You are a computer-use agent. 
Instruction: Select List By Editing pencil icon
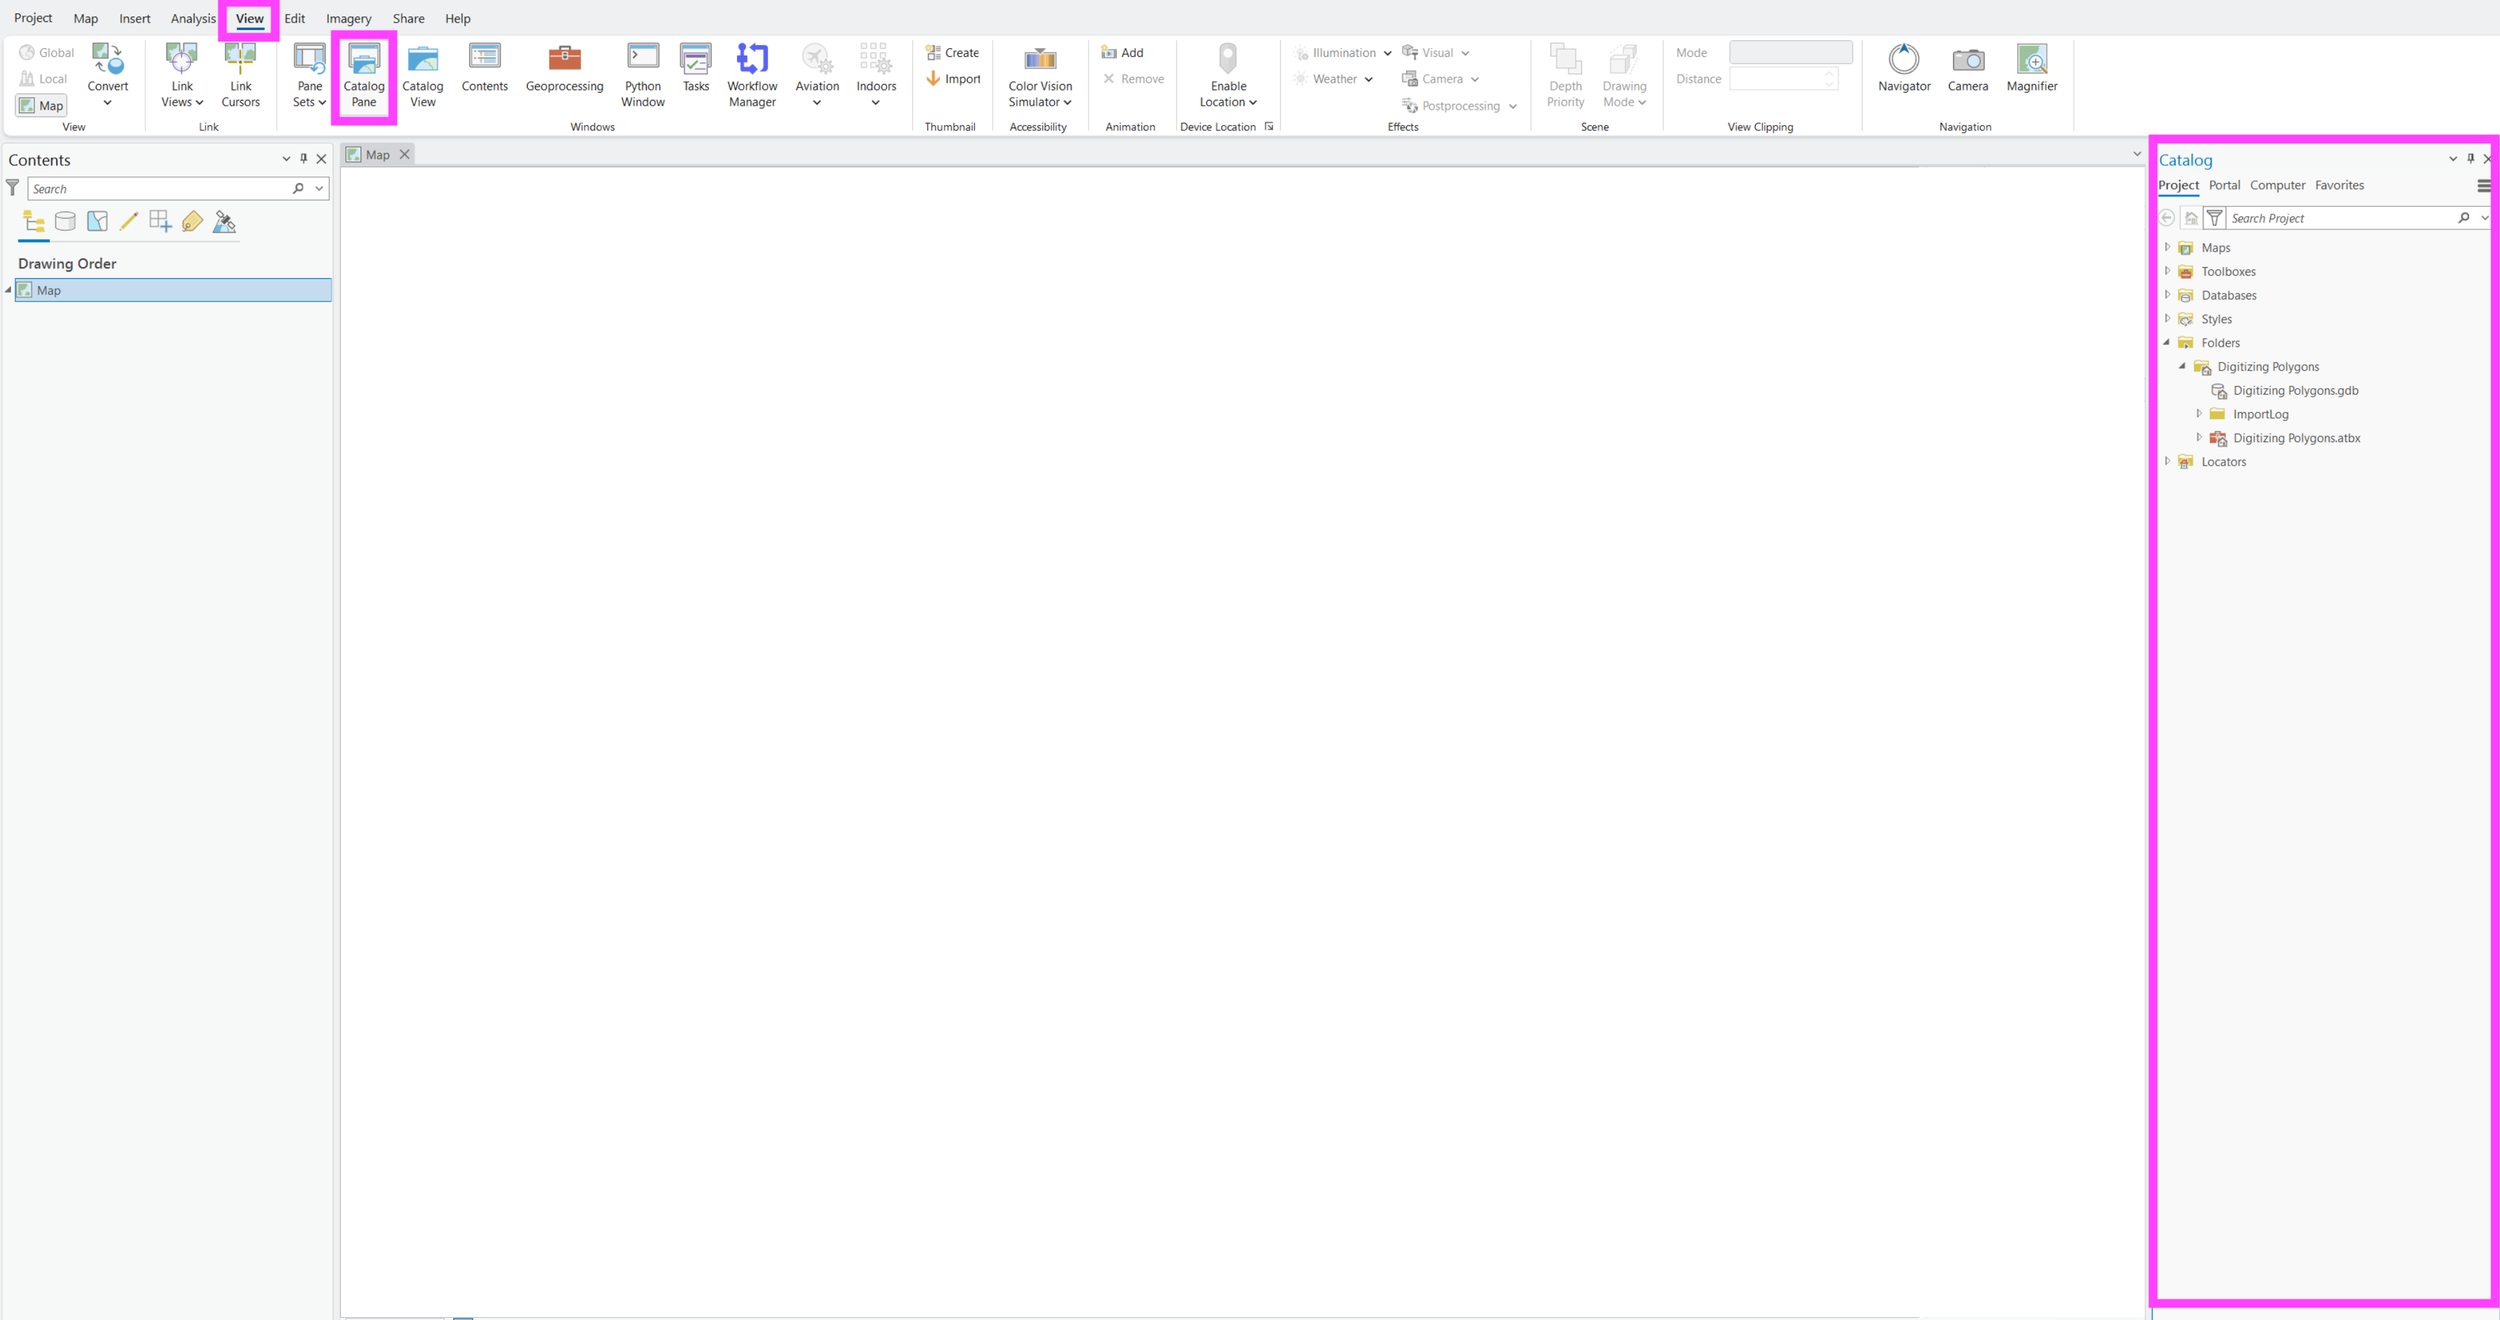click(x=129, y=222)
